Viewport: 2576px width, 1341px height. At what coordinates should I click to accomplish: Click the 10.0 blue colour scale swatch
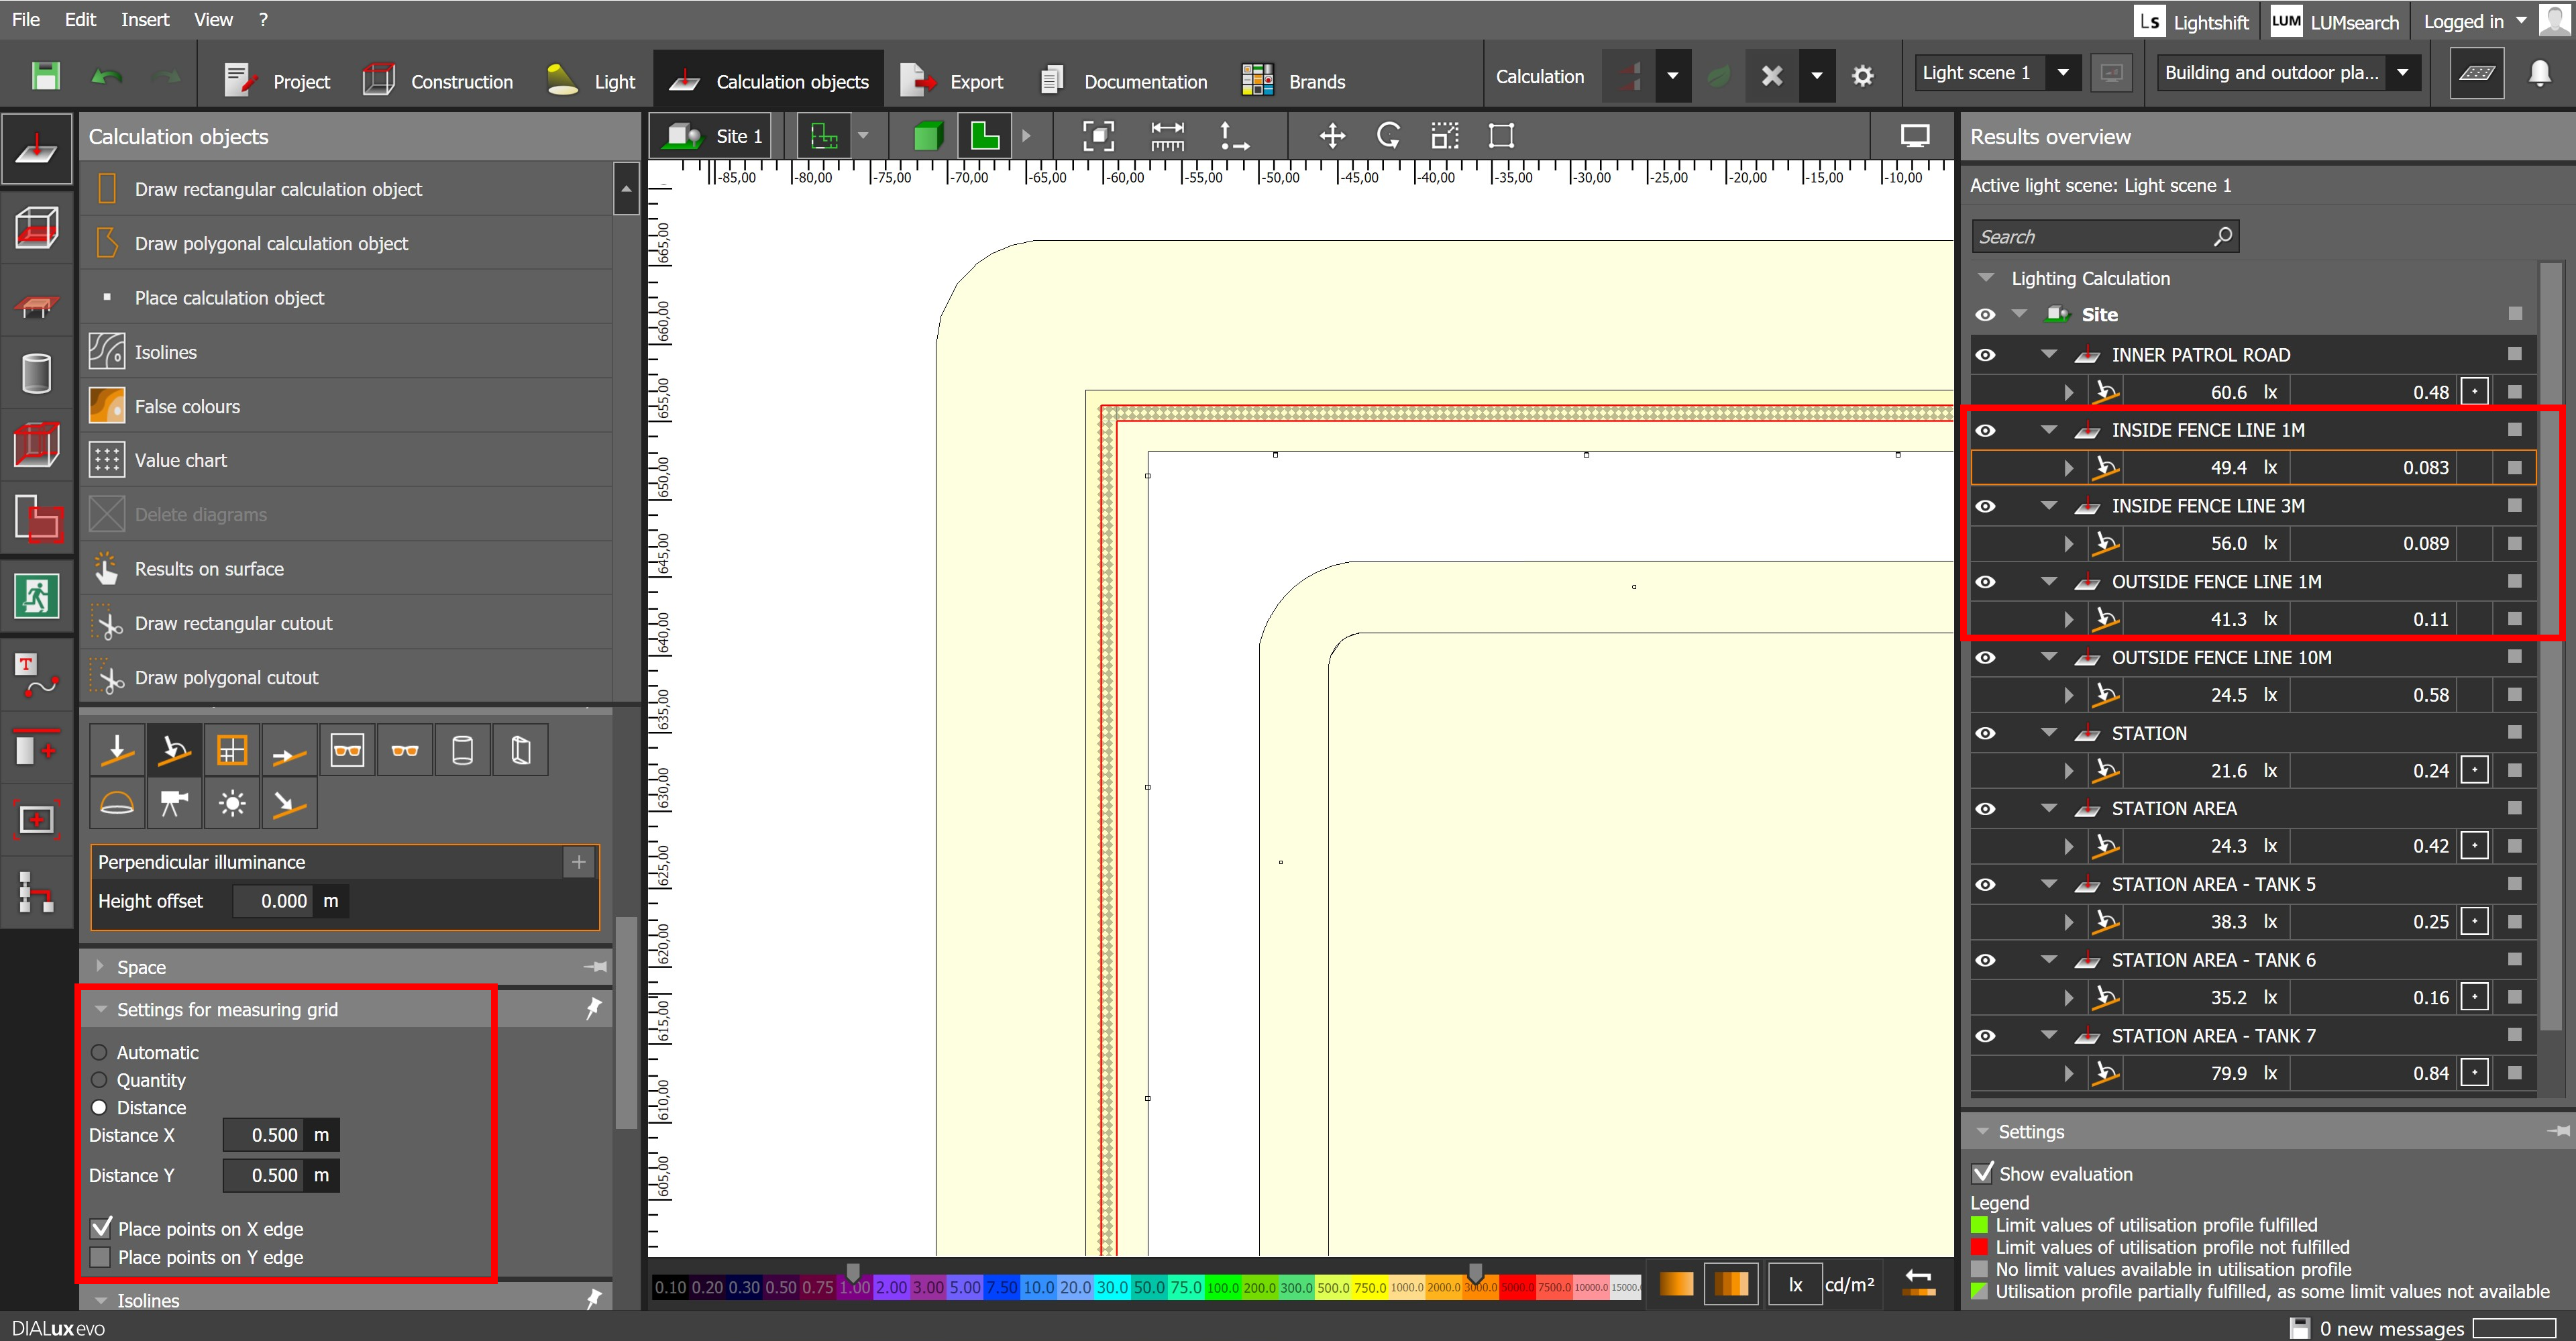[1038, 1287]
